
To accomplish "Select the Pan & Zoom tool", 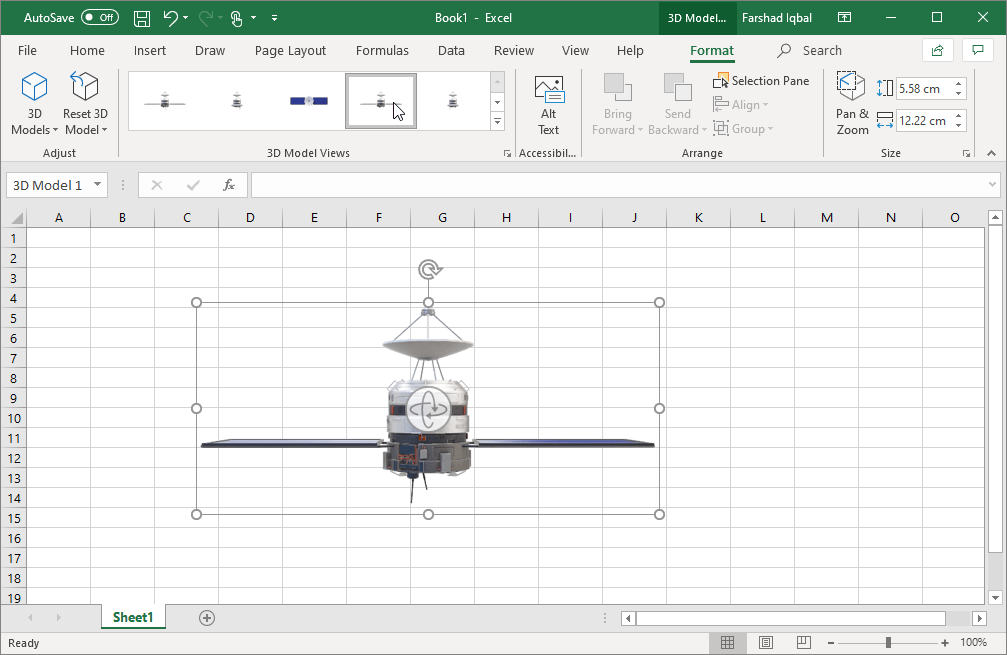I will point(851,100).
